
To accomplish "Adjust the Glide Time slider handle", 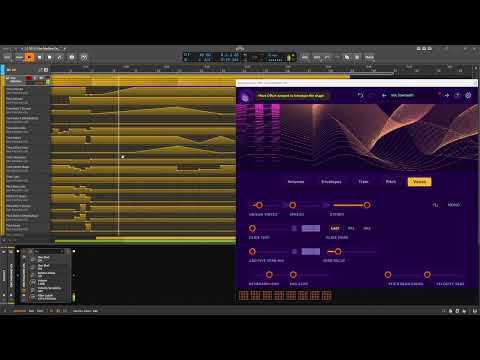I will pyautogui.click(x=252, y=228).
